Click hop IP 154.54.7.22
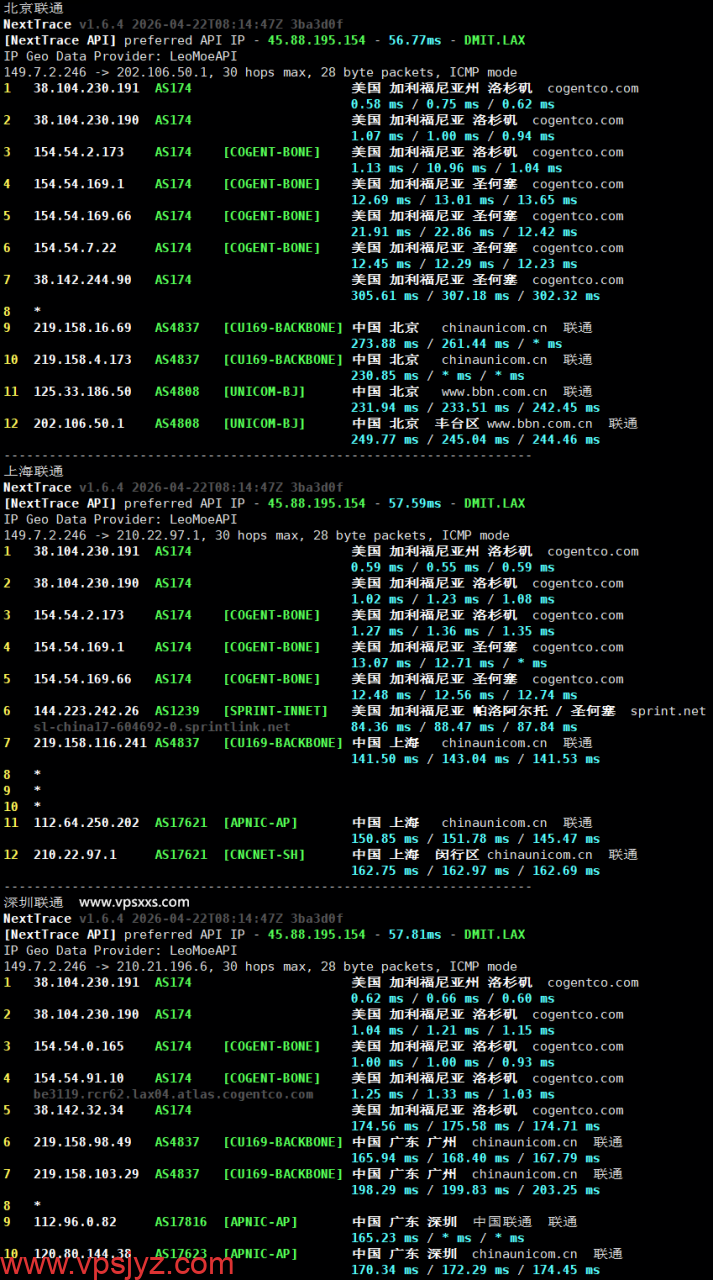This screenshot has width=713, height=1280. coord(75,248)
